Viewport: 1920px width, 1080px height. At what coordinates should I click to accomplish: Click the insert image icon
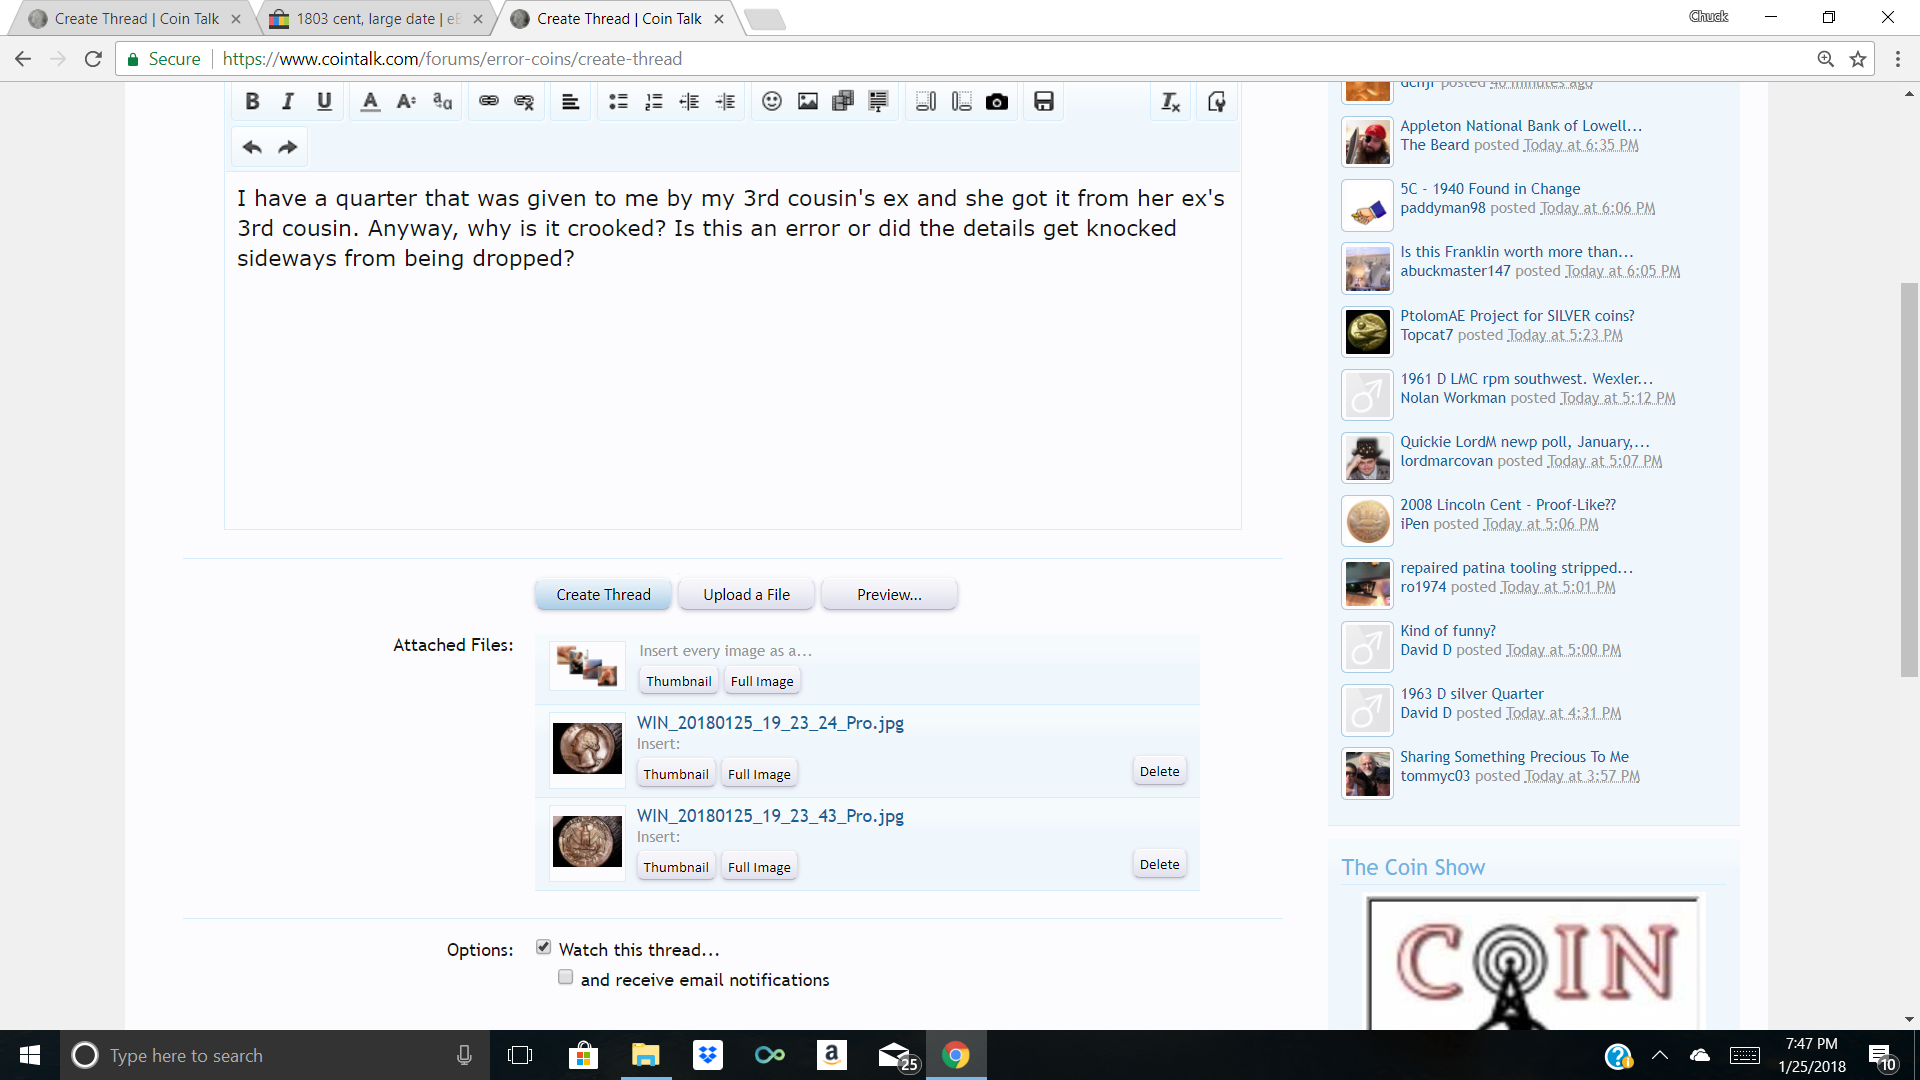click(807, 101)
